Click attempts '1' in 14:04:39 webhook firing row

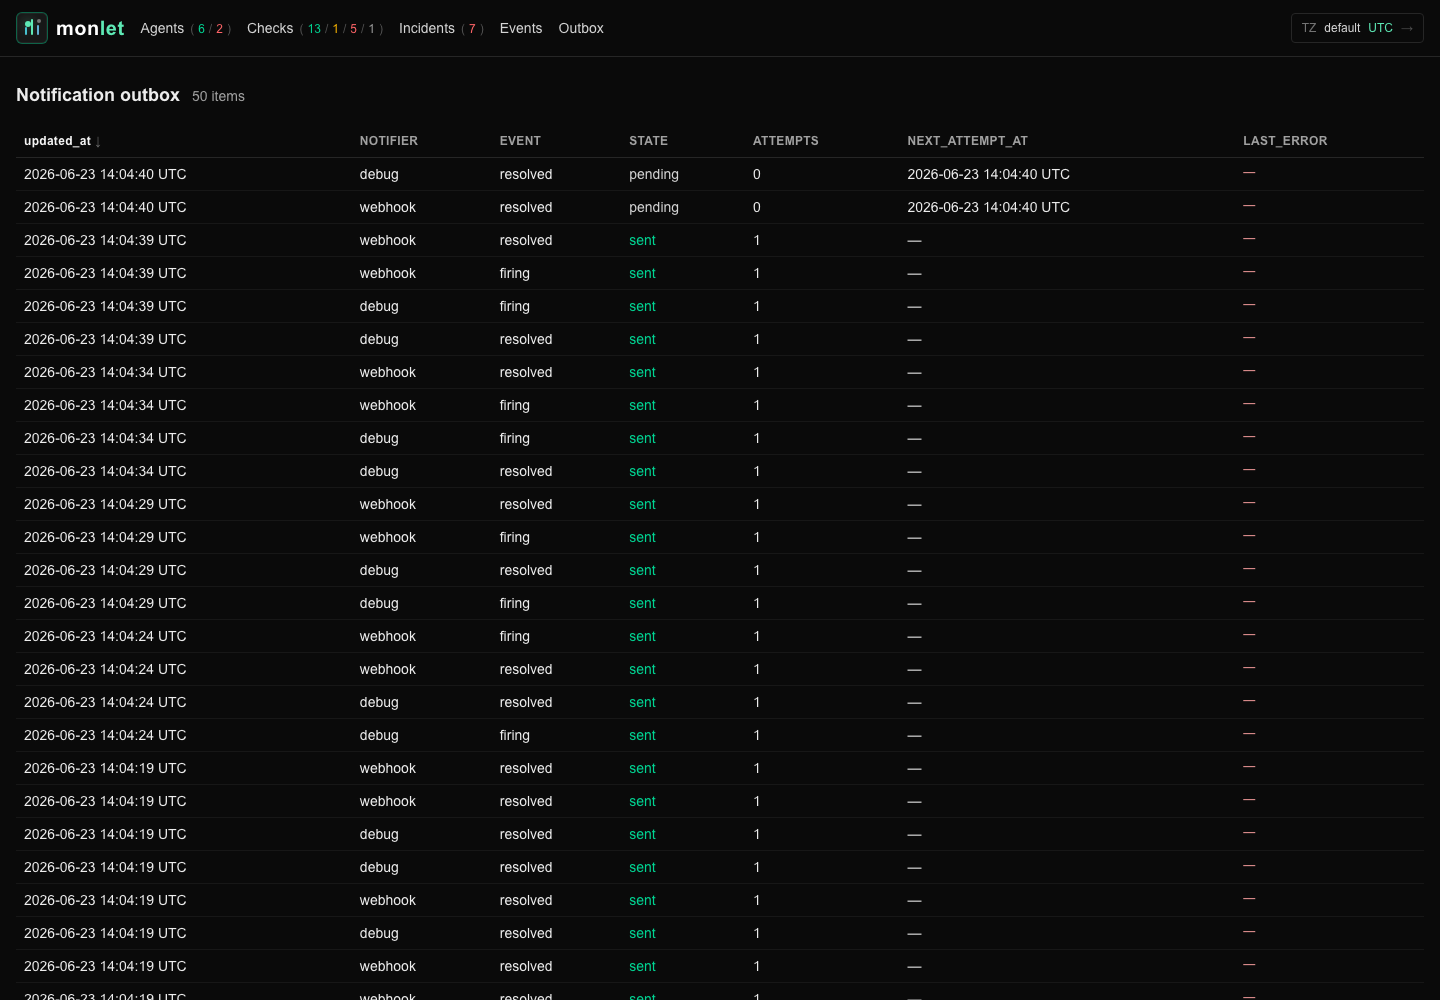757,273
